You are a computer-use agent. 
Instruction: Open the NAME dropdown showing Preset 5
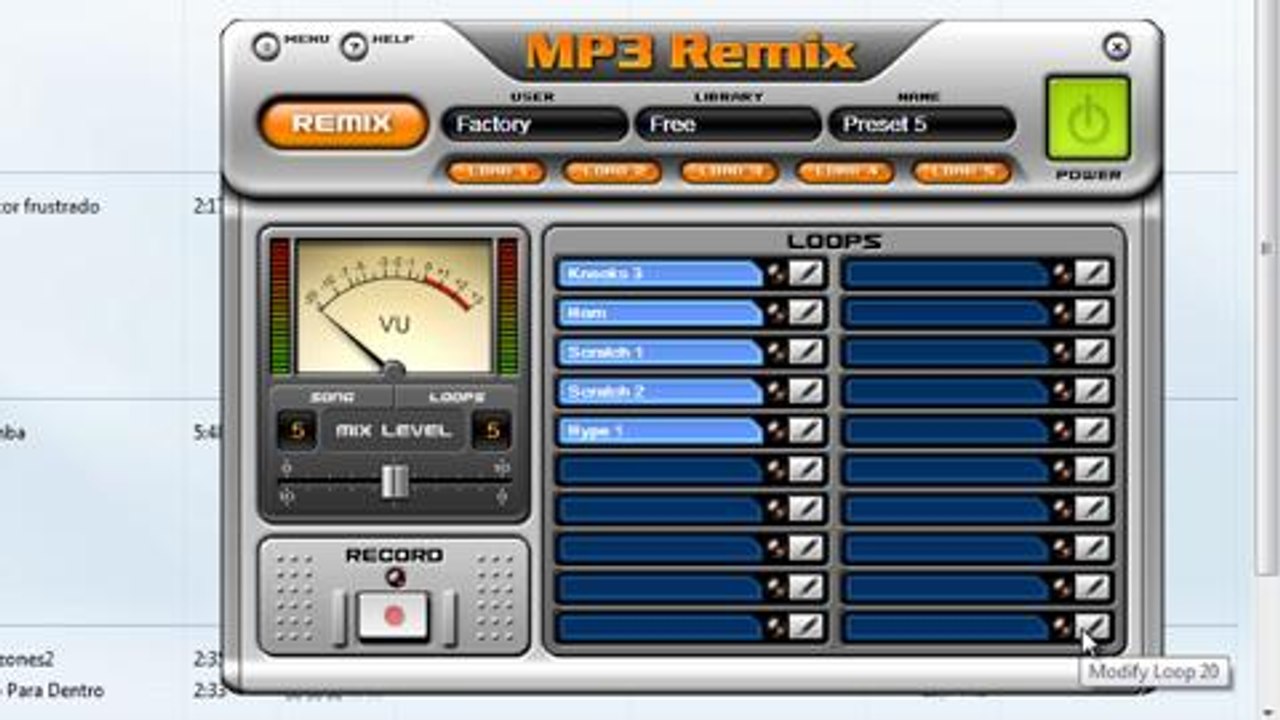tap(921, 124)
